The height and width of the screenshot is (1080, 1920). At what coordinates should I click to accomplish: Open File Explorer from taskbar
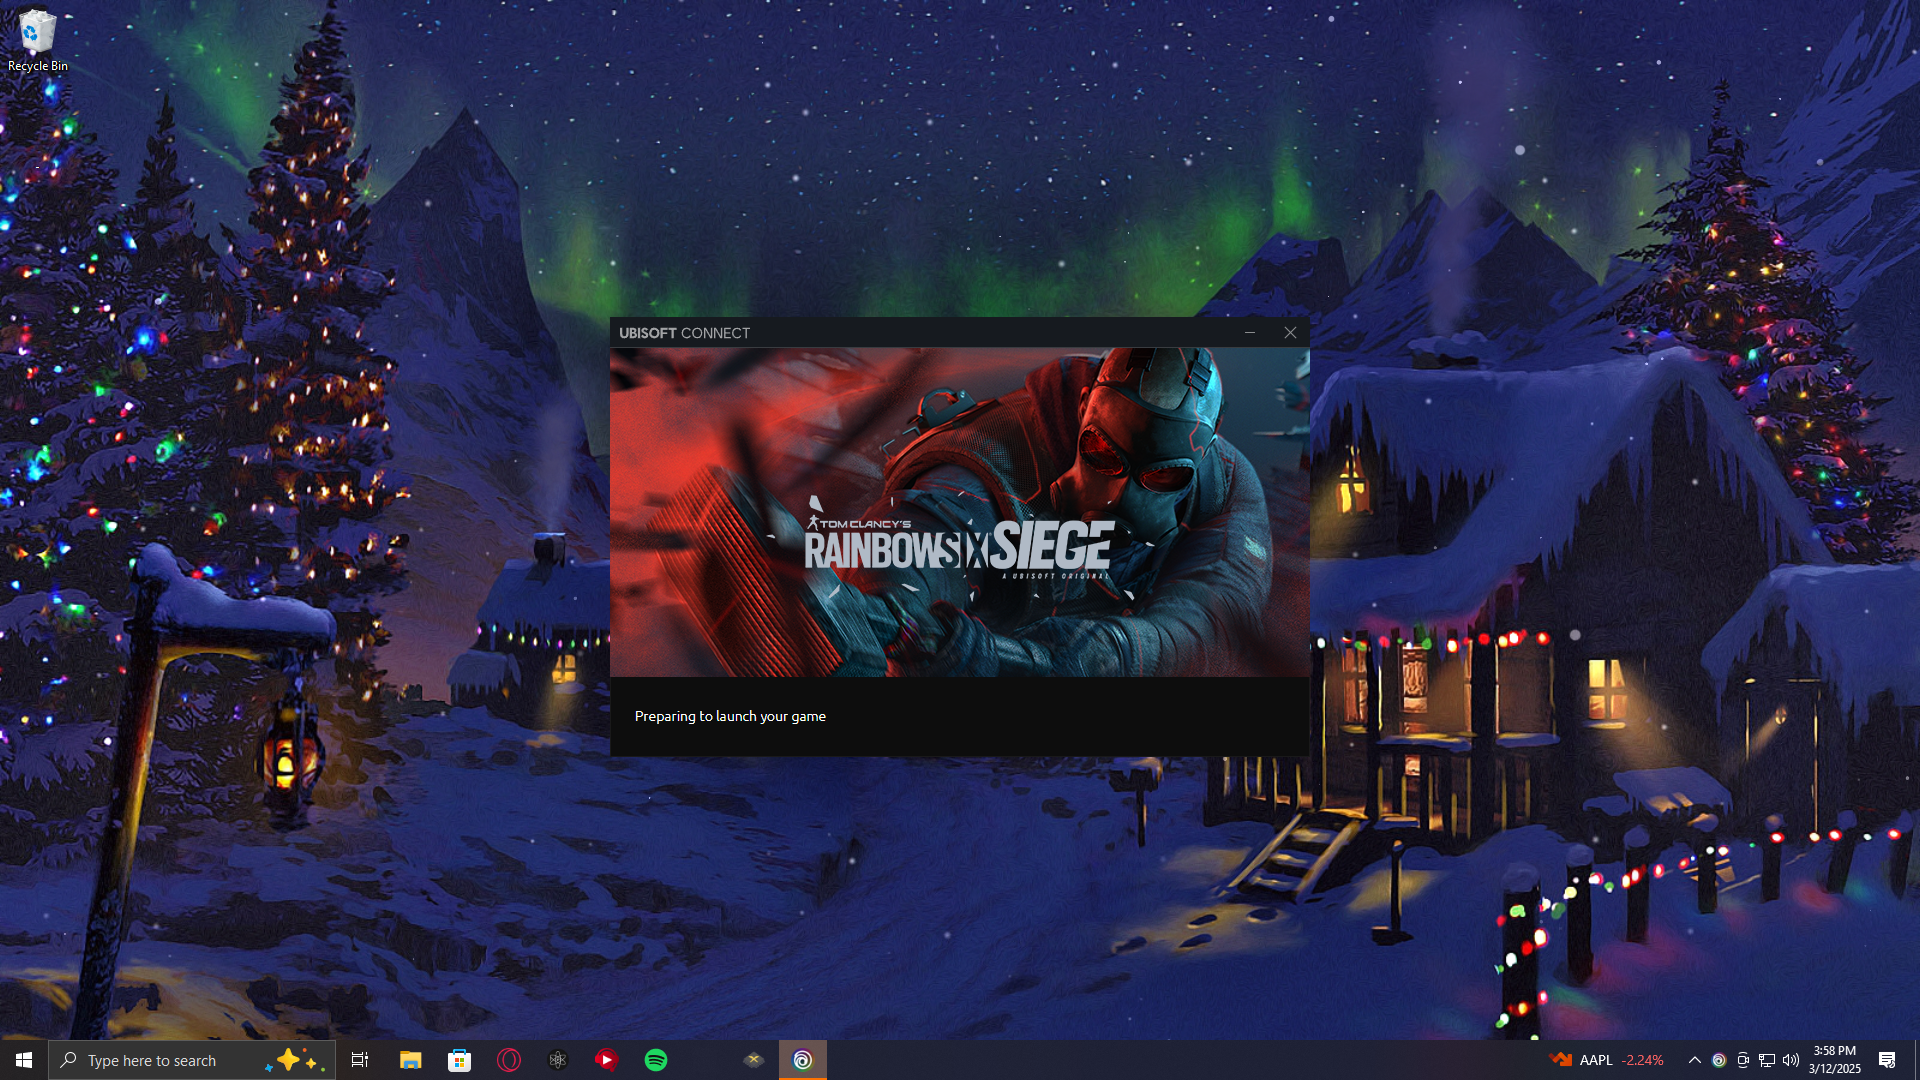[410, 1060]
